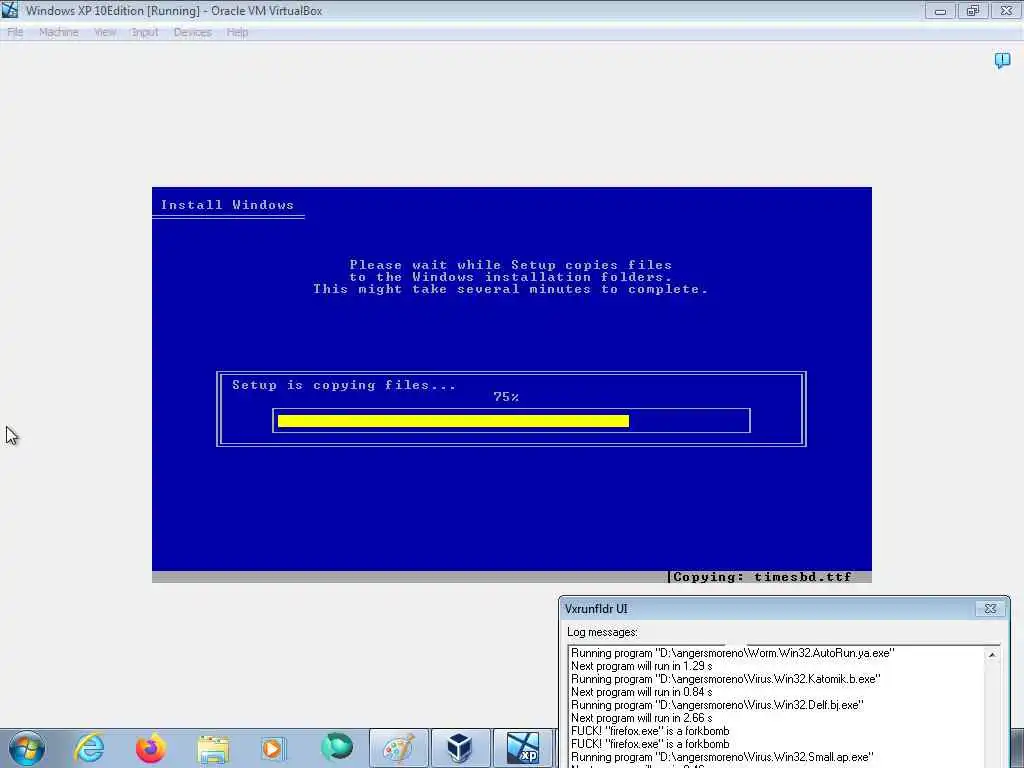Open the Help menu

237,32
